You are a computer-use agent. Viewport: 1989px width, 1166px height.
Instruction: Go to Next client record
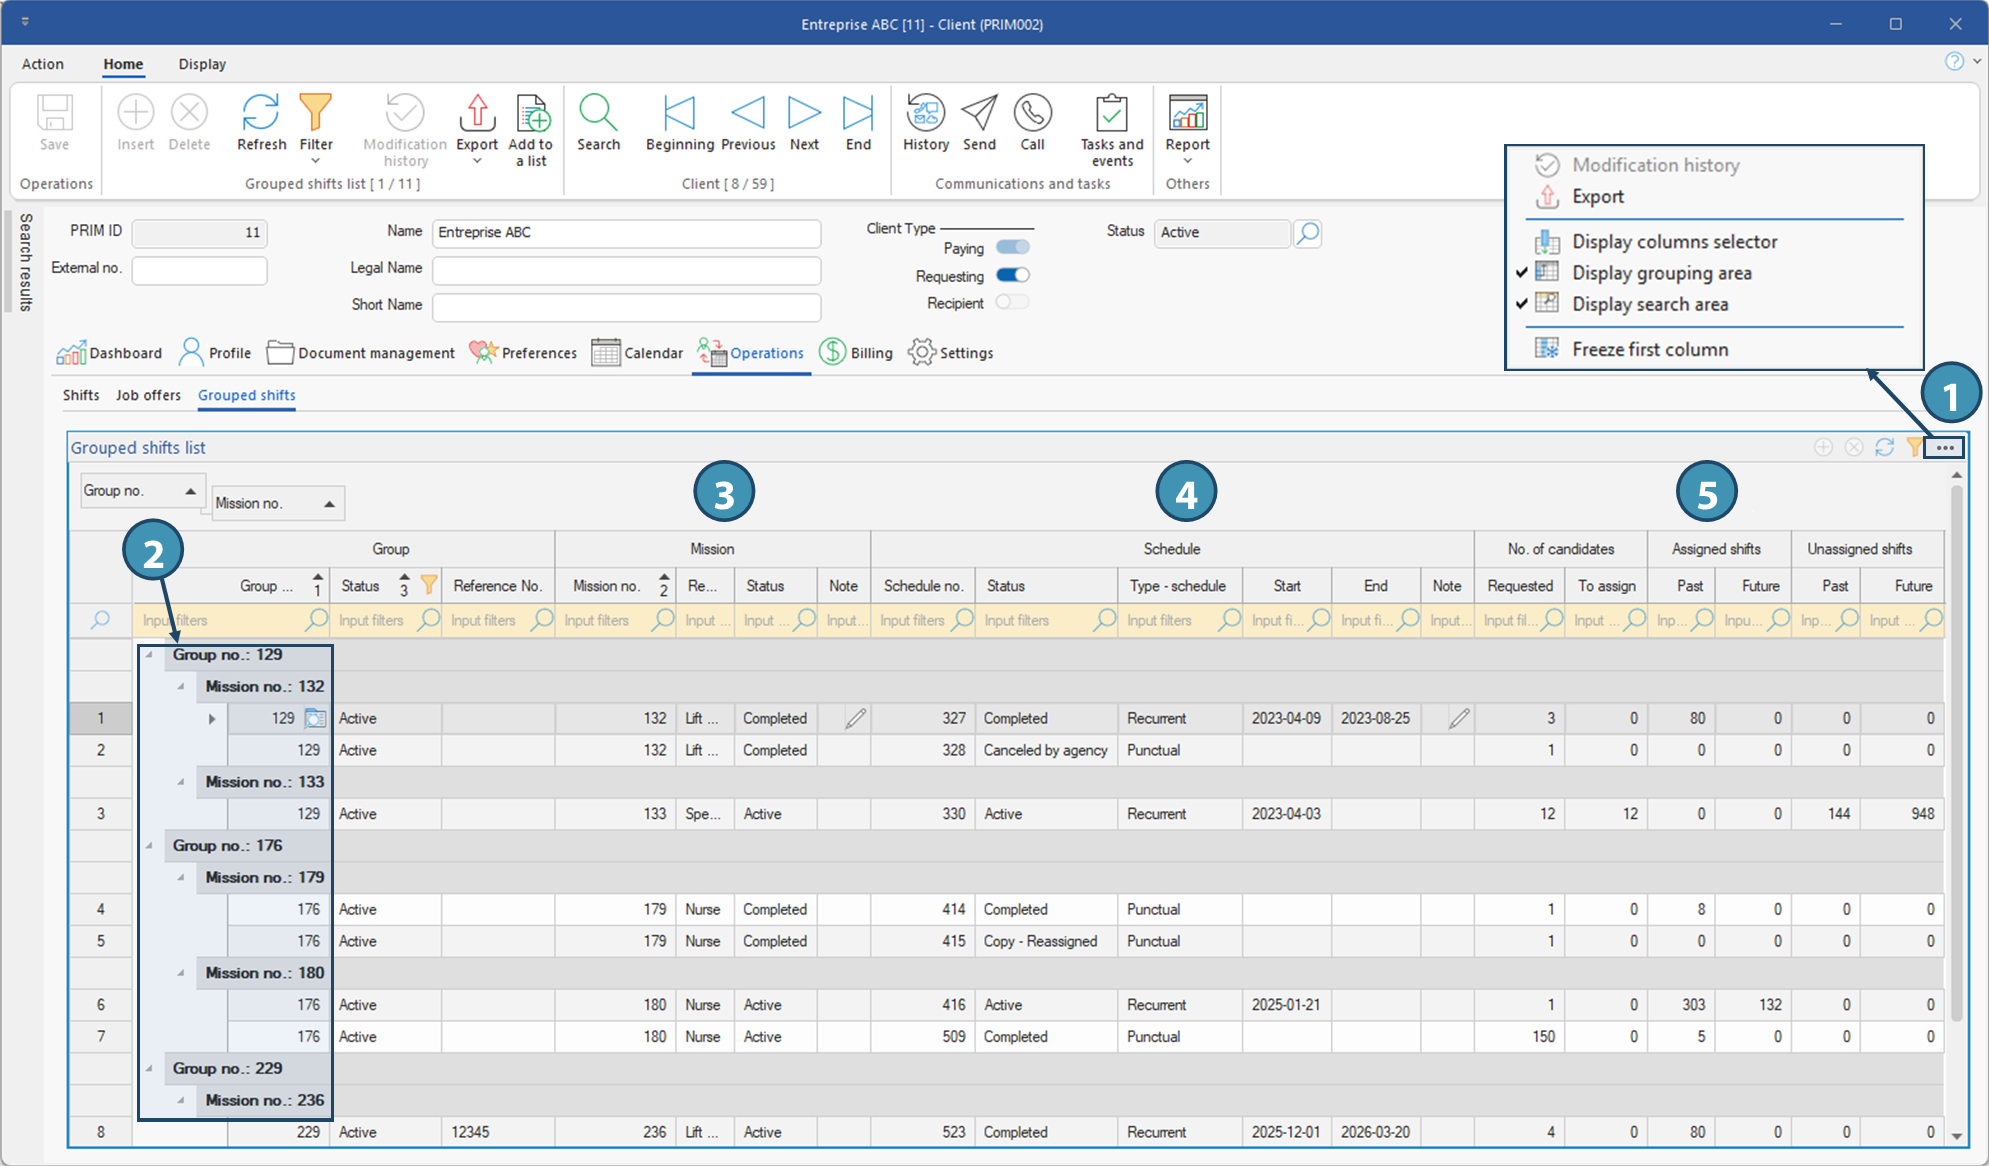804,113
